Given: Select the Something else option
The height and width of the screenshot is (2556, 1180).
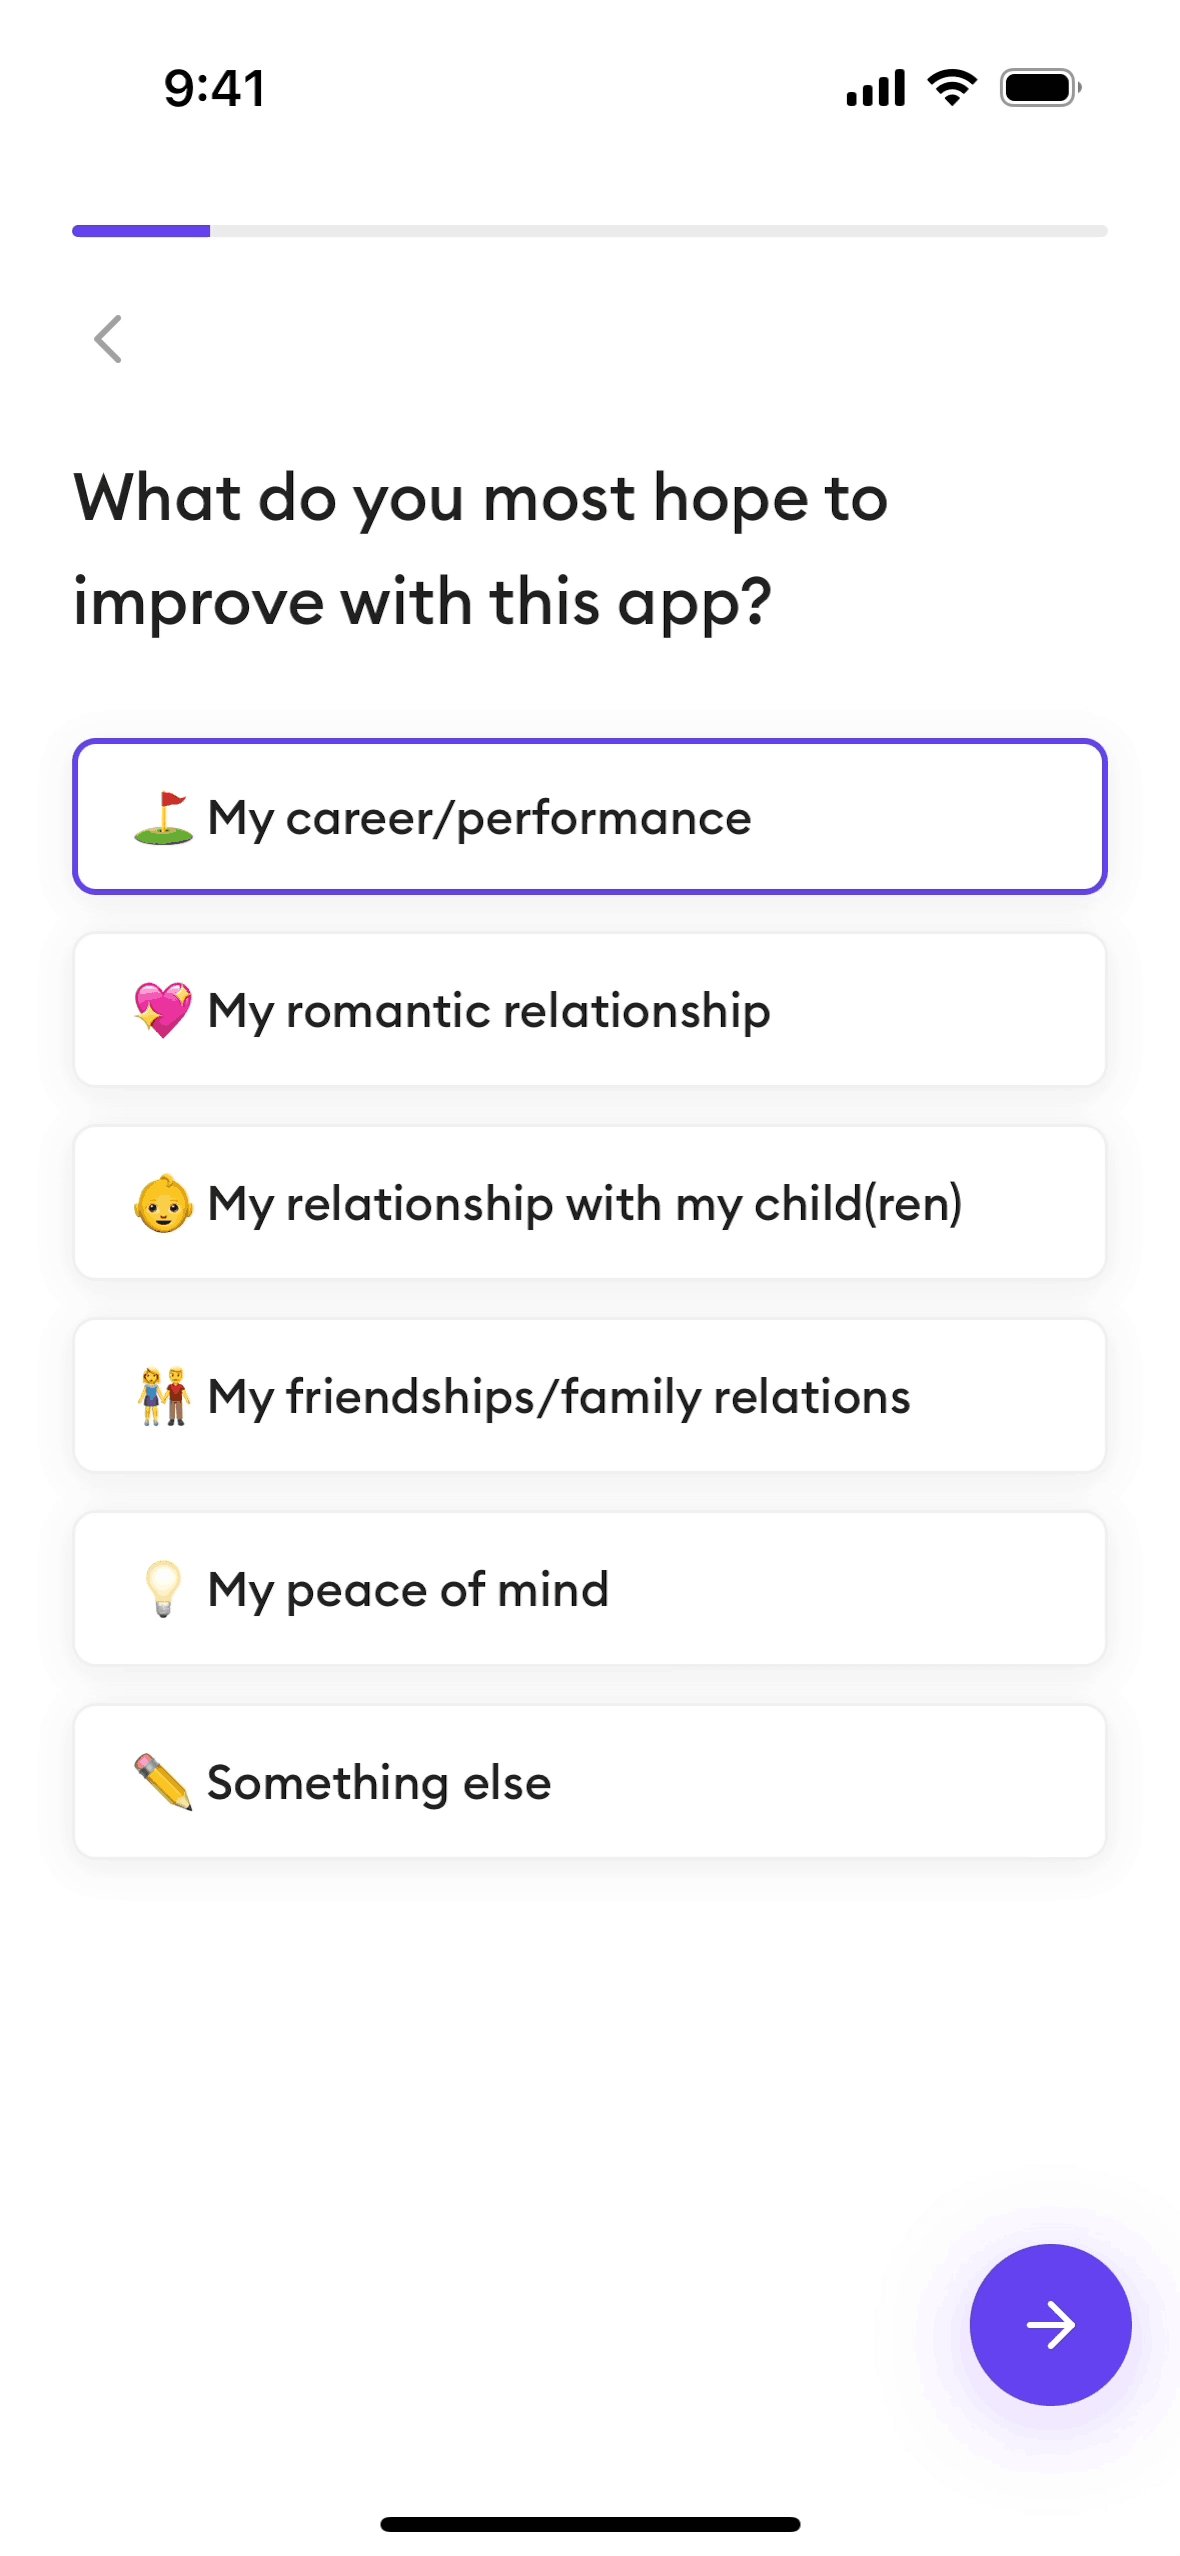Looking at the screenshot, I should click(590, 1782).
